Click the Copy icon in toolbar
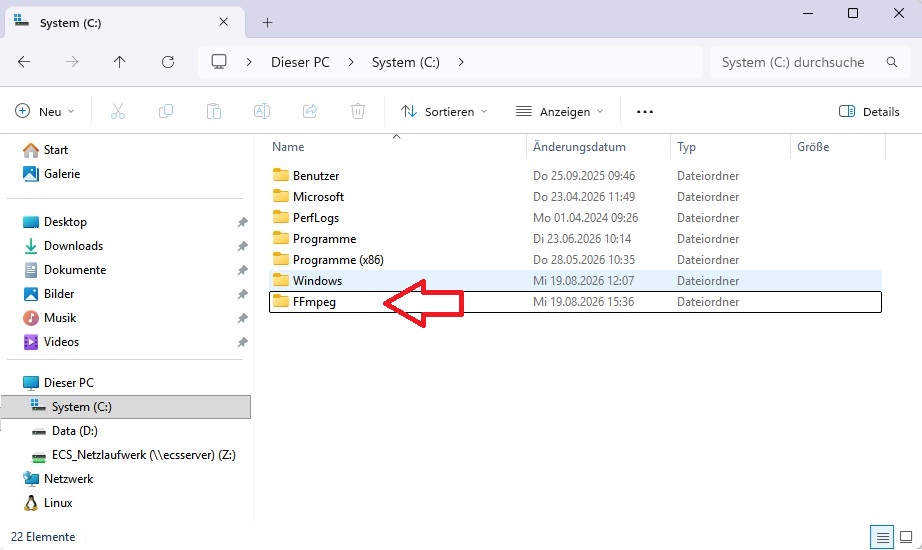 pyautogui.click(x=166, y=111)
